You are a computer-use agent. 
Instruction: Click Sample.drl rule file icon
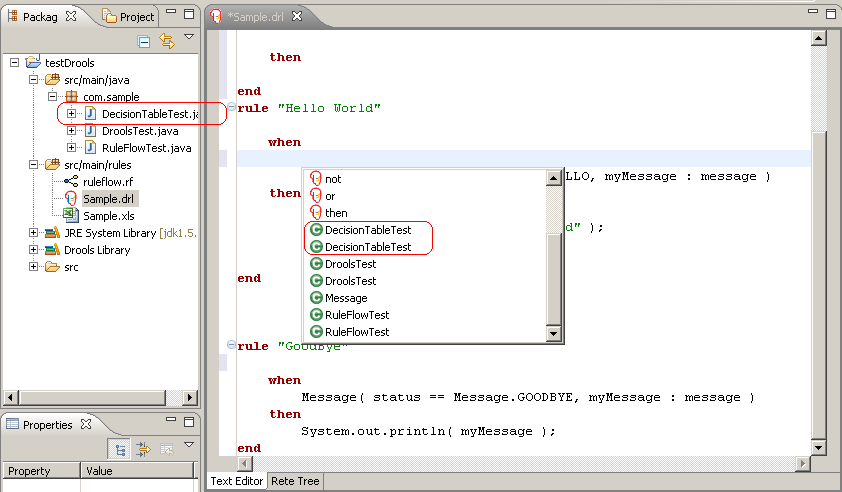click(x=71, y=198)
